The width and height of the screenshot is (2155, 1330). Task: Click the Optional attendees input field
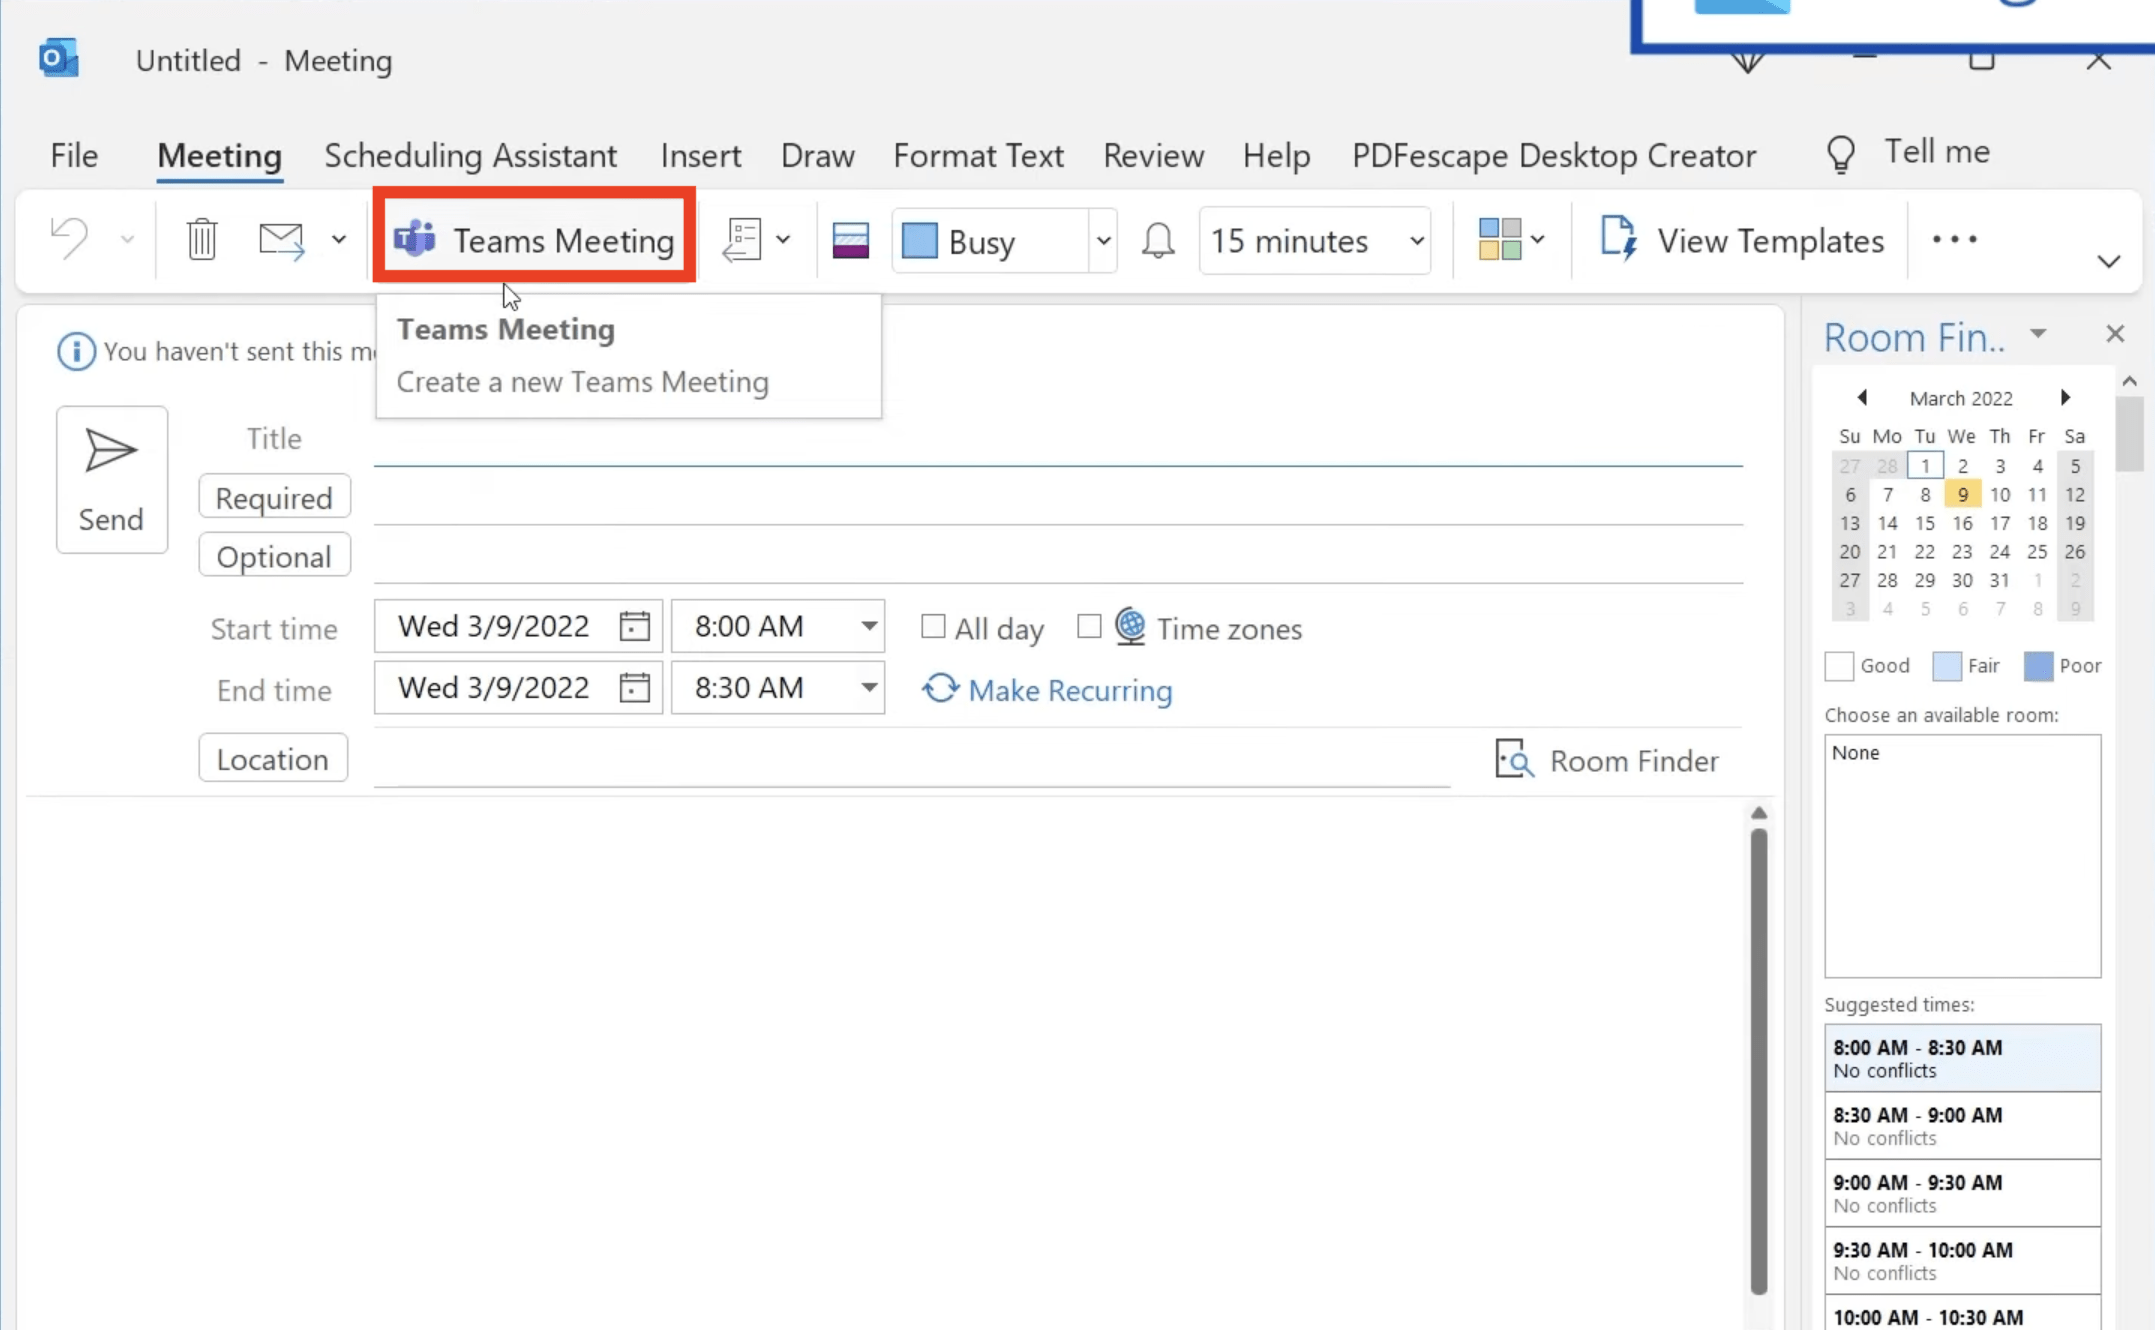[x=1058, y=557]
